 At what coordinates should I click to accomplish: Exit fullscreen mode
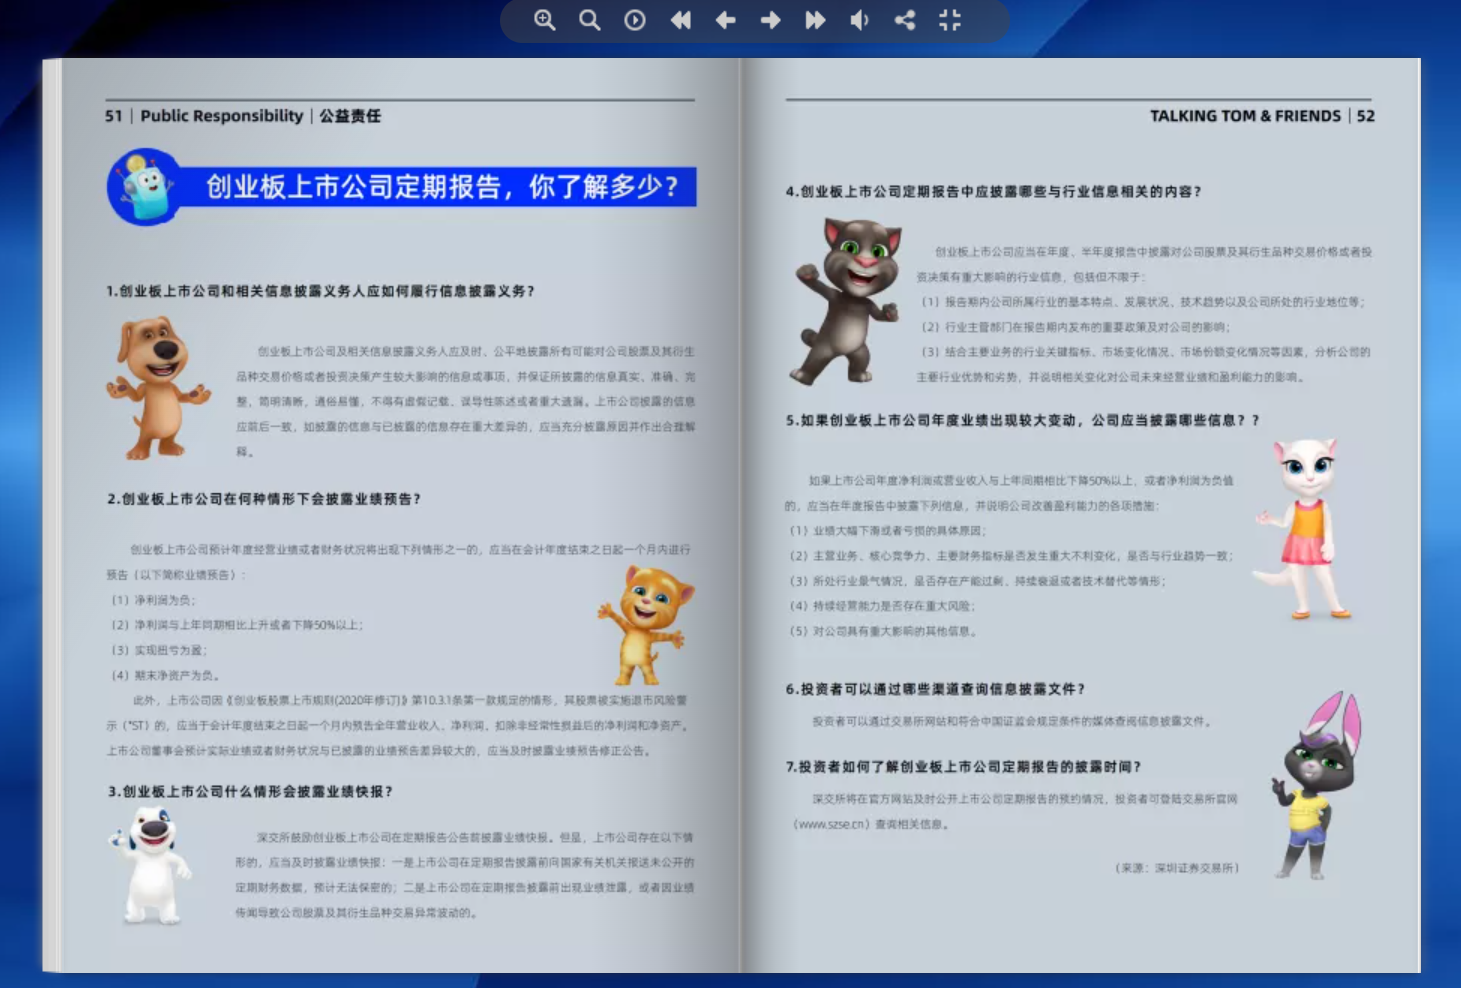click(950, 20)
